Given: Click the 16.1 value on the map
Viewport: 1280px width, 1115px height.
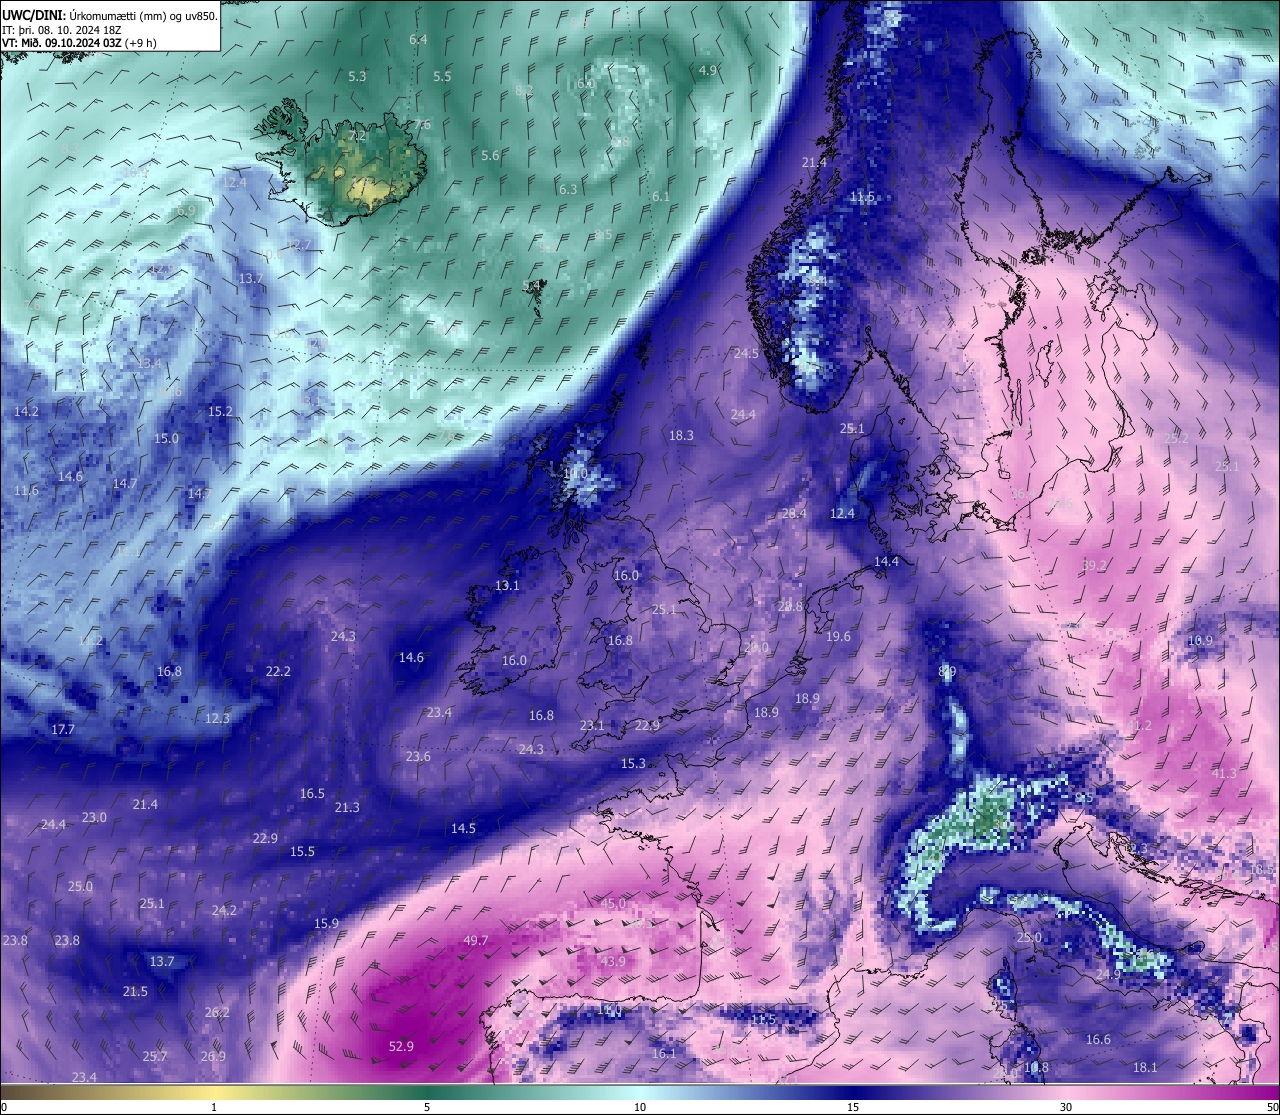Looking at the screenshot, I should pos(663,1053).
